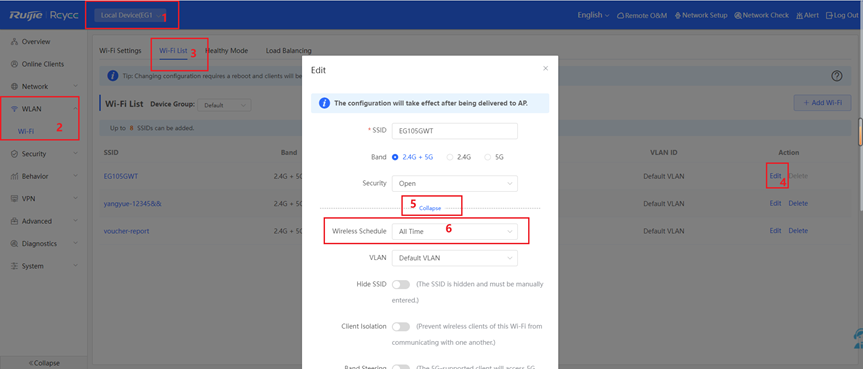Open the Device Group Default dropdown
The height and width of the screenshot is (369, 863).
coord(224,105)
